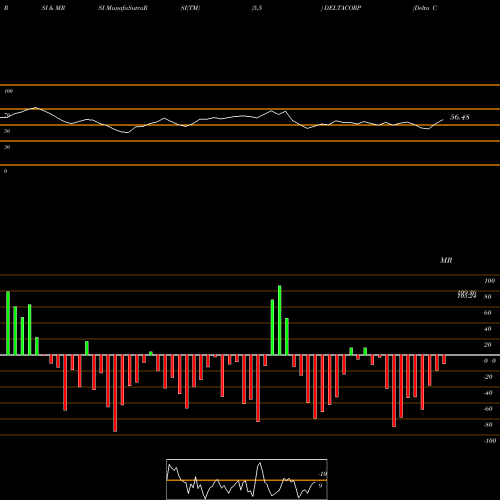
Task: Click the 20 label on MR axis
Action: pos(488,345)
